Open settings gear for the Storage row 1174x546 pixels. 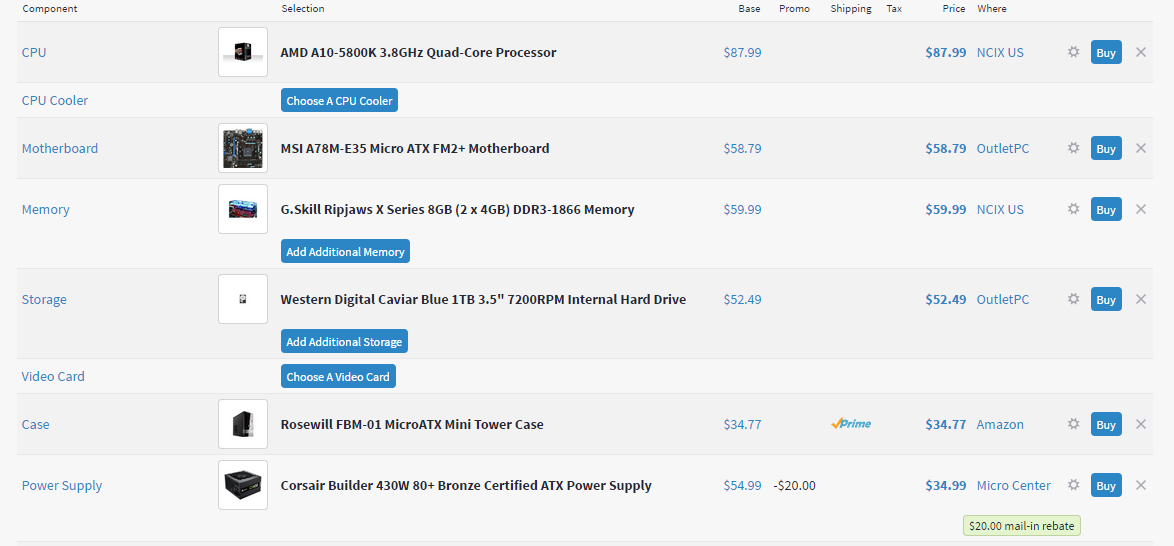(1073, 299)
